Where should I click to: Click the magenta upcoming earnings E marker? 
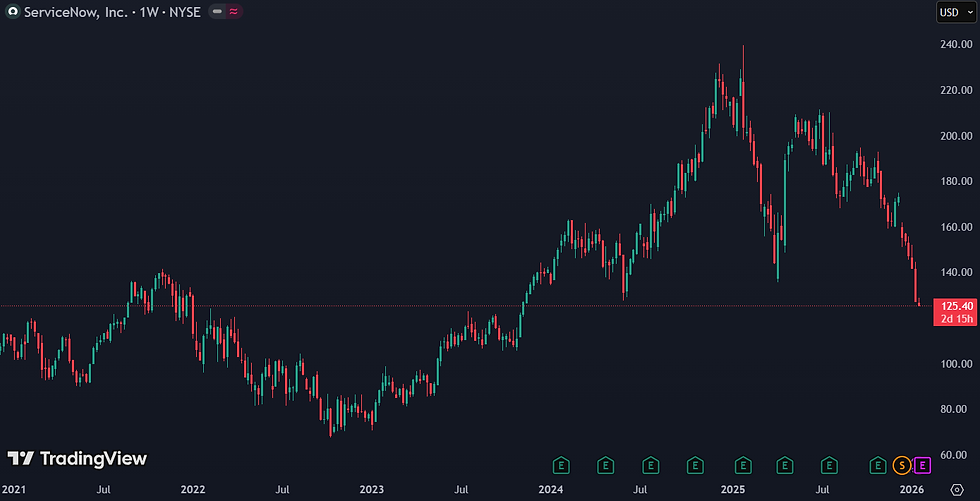[922, 465]
